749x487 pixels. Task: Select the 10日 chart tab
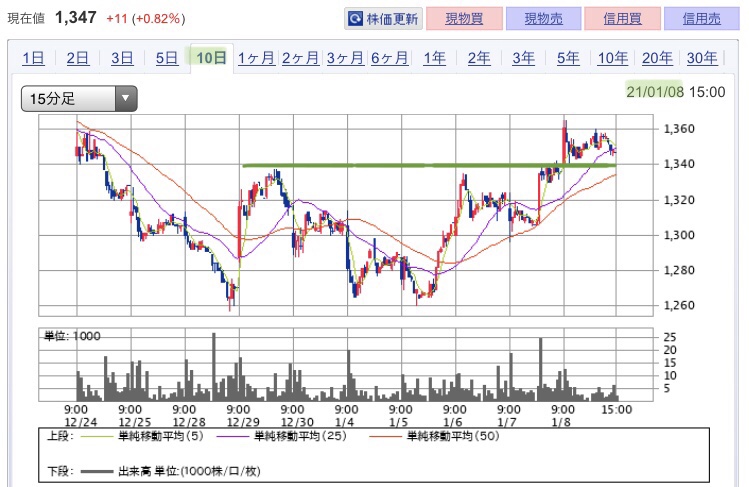[x=212, y=58]
